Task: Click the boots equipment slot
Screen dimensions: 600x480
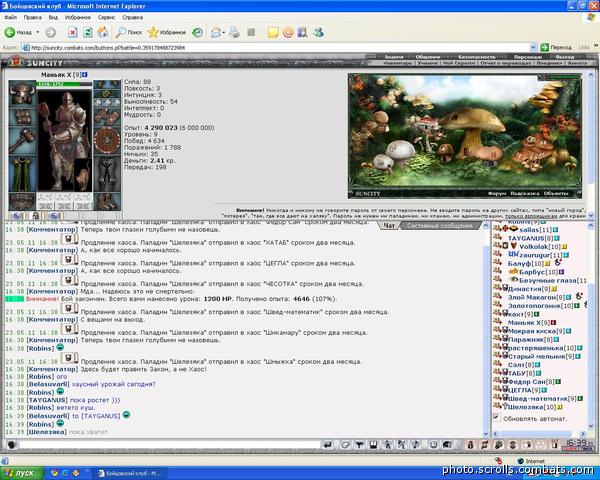Action: click(x=107, y=202)
